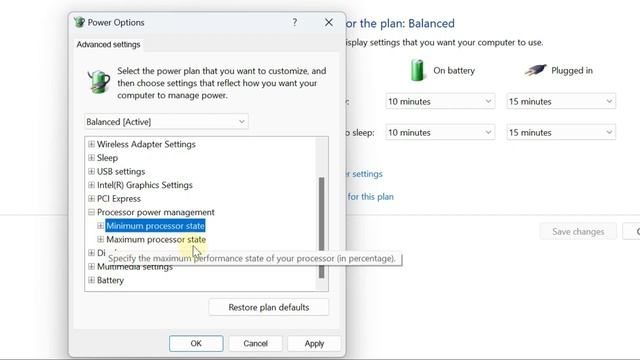Click Restore plan defaults button

tap(269, 307)
